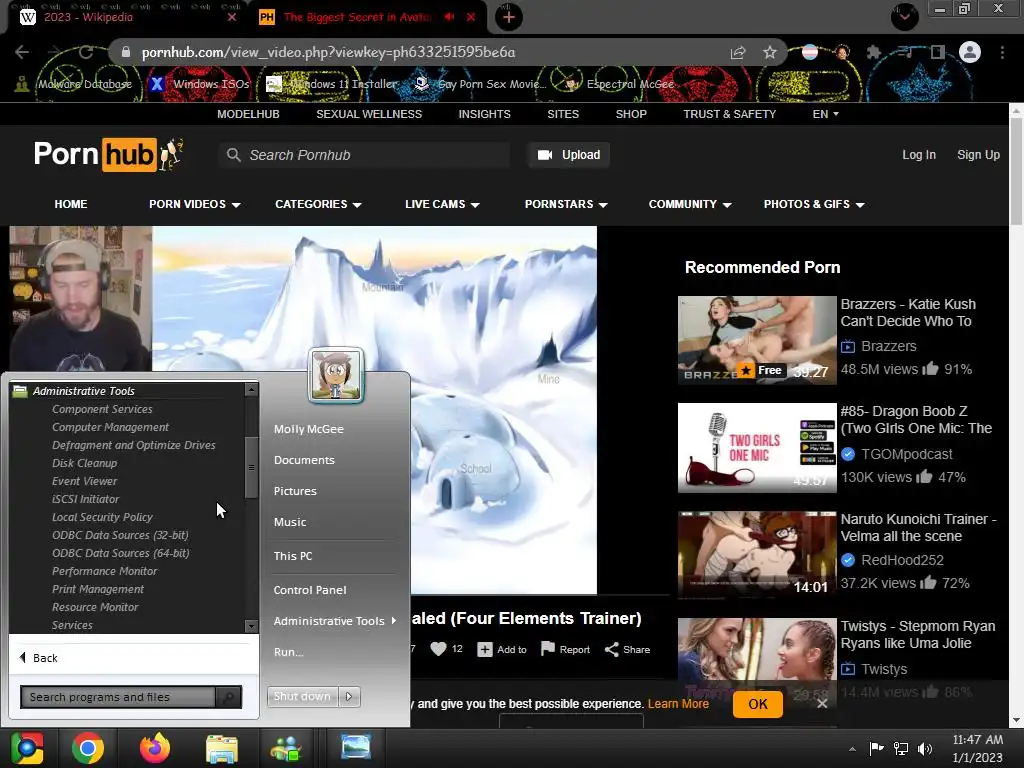Image resolution: width=1024 pixels, height=768 pixels.
Task: Open the Malware Database bookmark
Action: (73, 84)
